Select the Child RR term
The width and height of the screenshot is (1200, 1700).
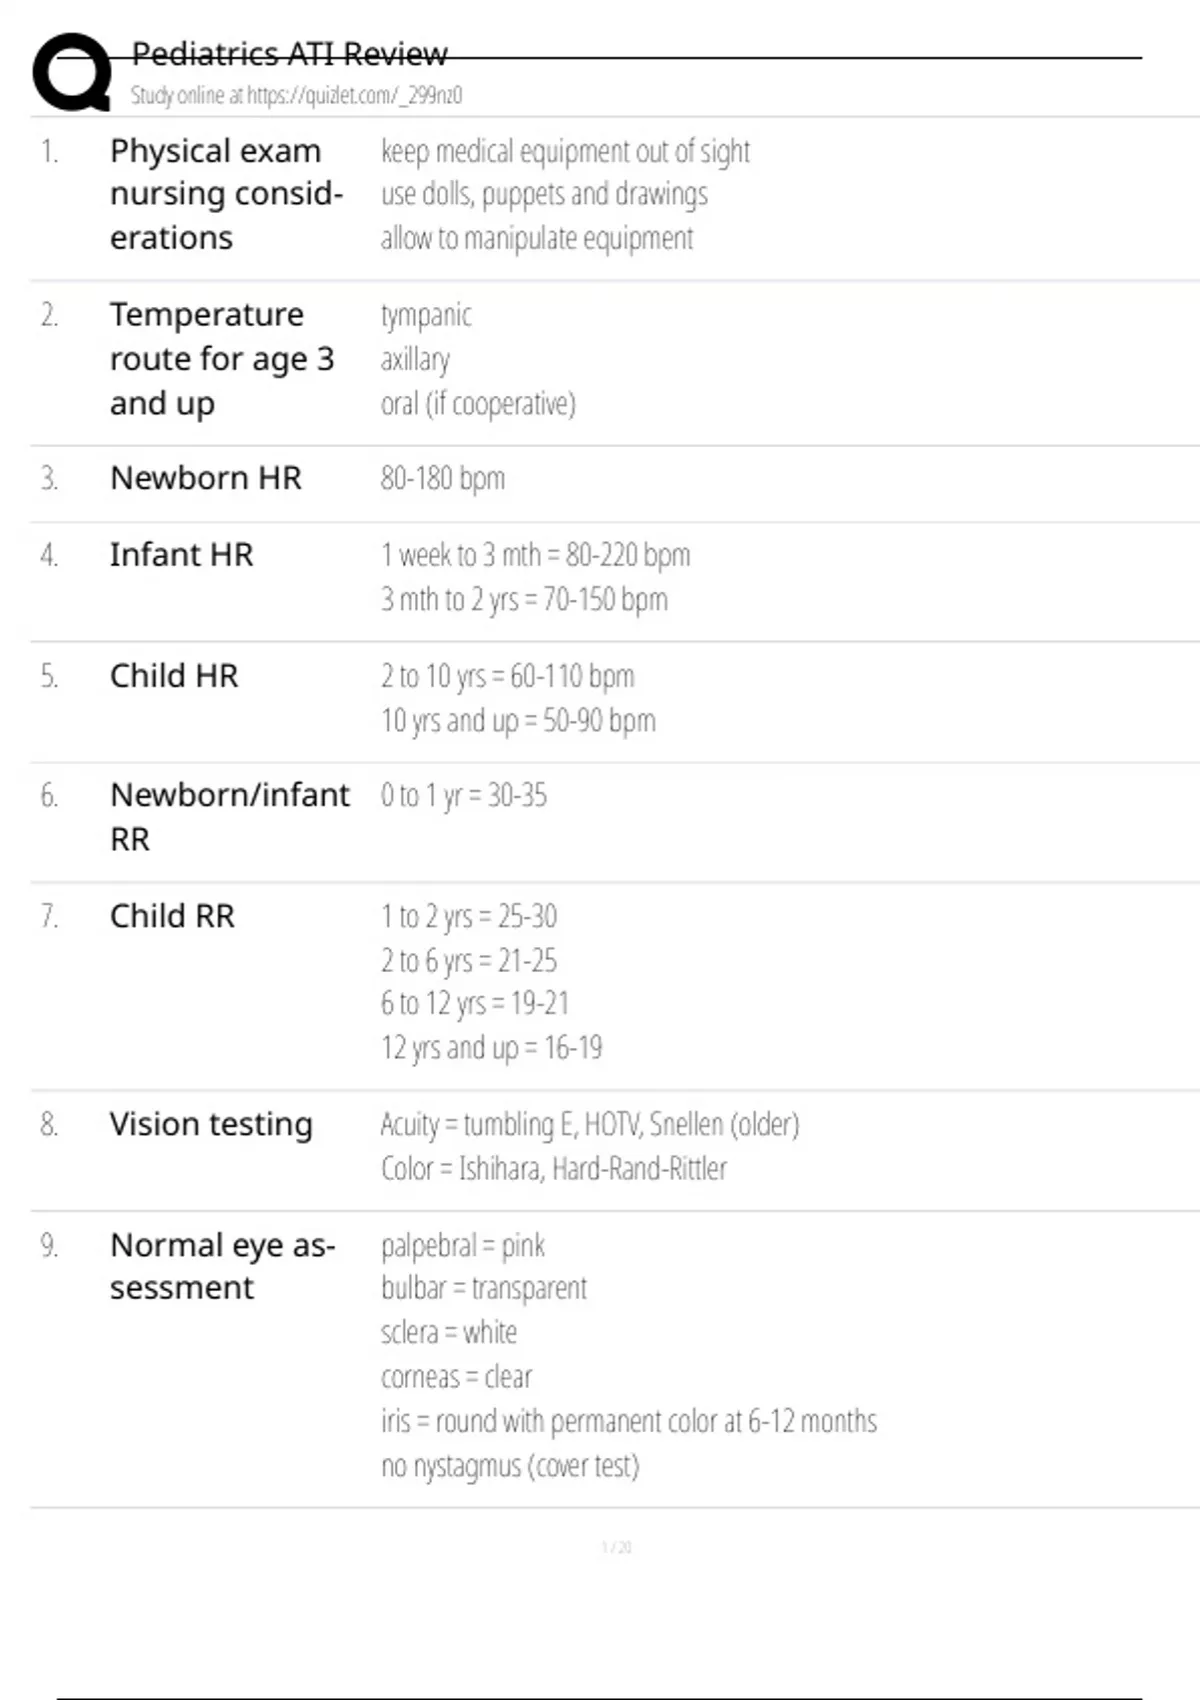pyautogui.click(x=172, y=916)
